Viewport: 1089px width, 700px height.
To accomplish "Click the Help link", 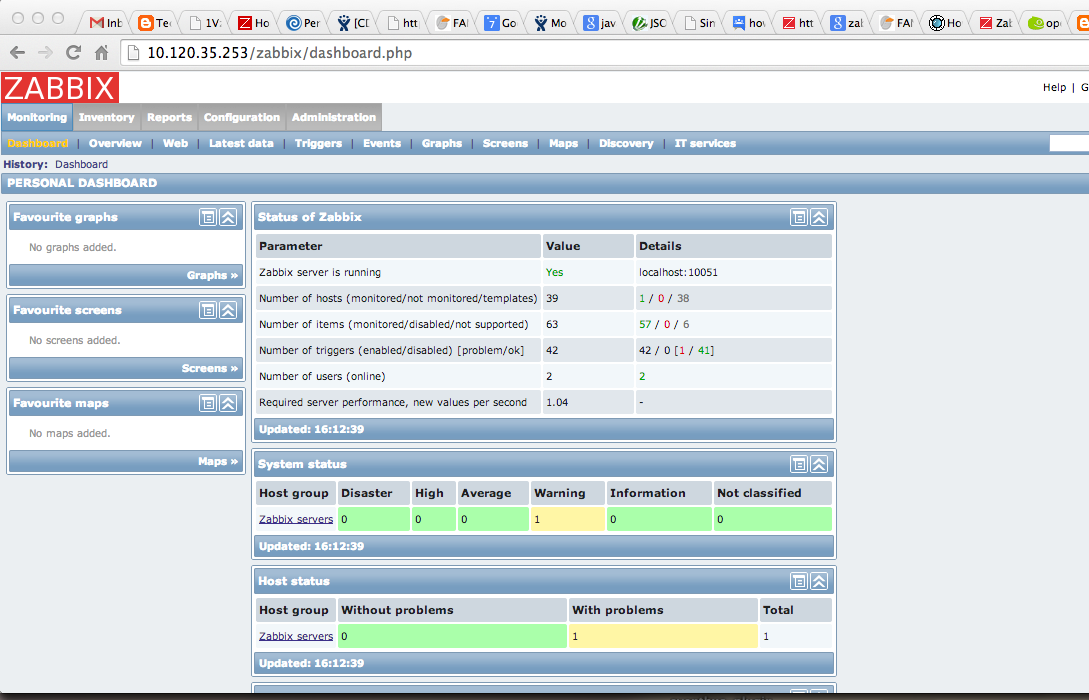I will click(1054, 88).
